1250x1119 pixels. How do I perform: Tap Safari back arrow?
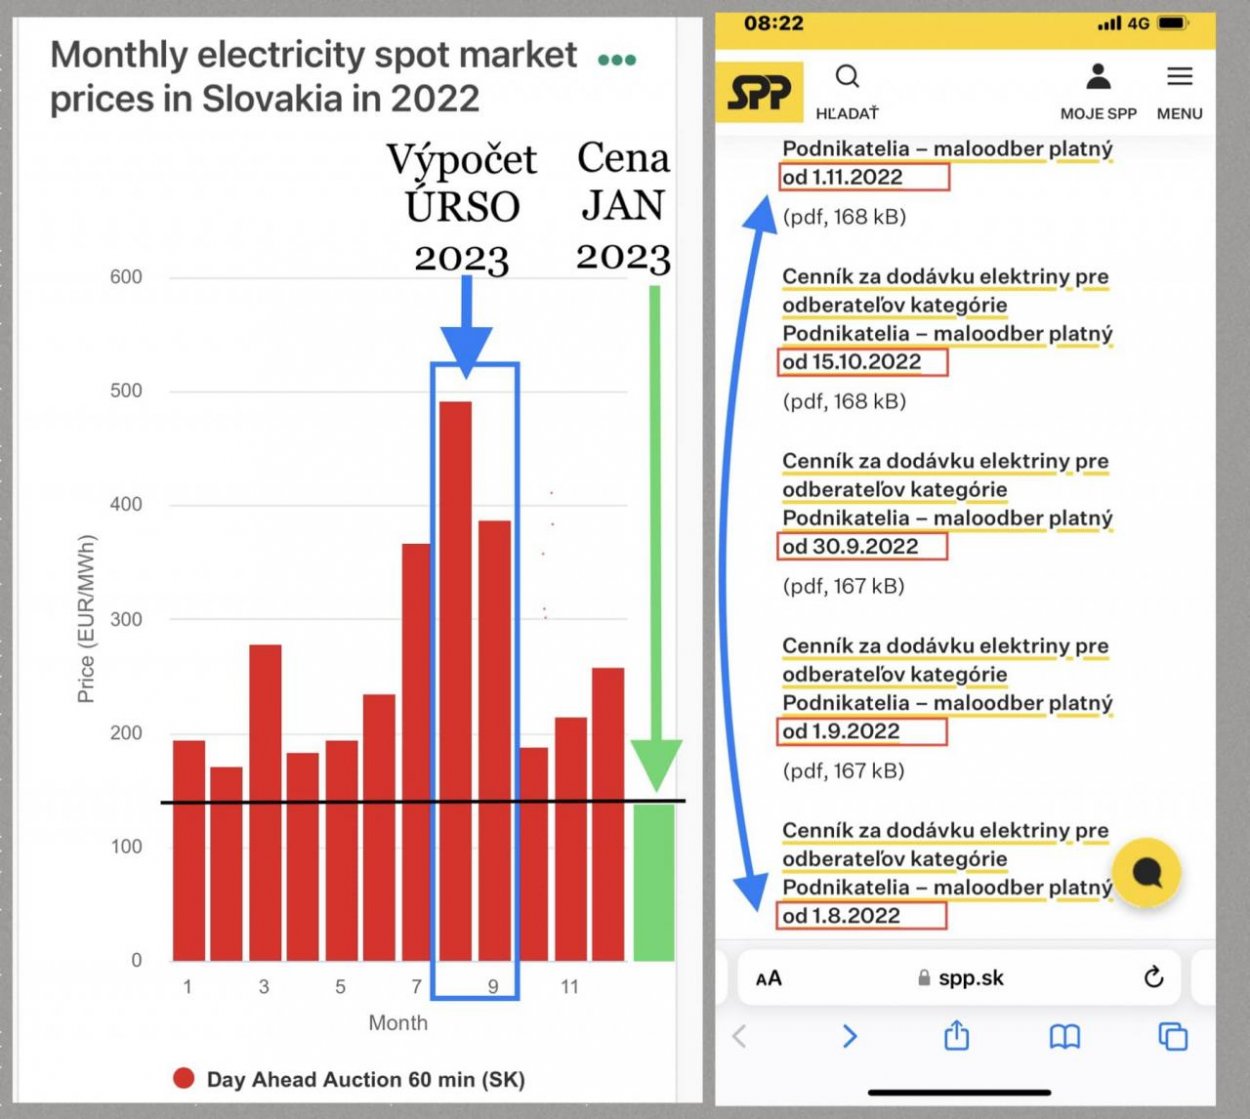(740, 1036)
